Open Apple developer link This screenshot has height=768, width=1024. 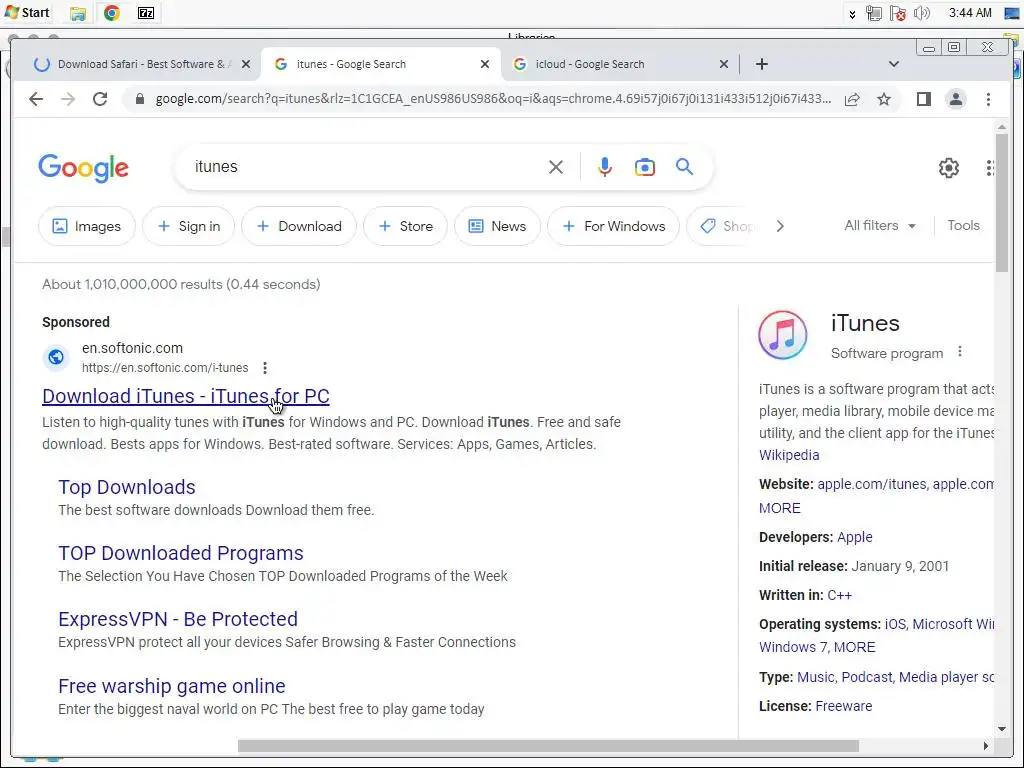click(x=855, y=537)
